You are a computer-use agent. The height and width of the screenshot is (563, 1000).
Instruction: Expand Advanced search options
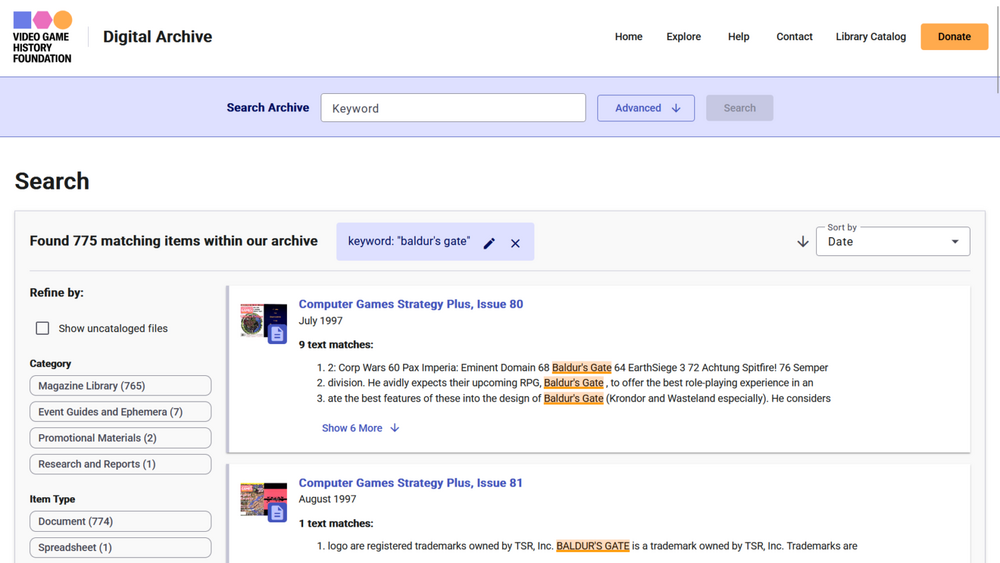[645, 108]
